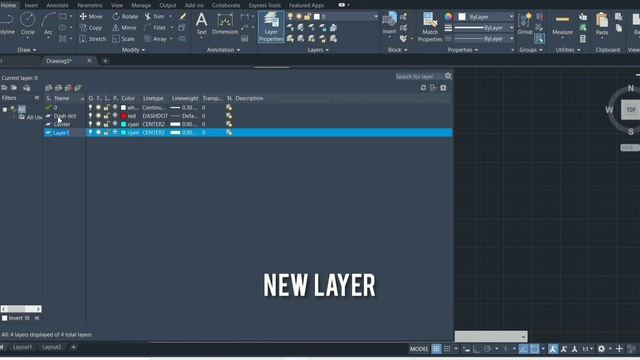
Task: Click the Scale tool
Action: [123, 39]
